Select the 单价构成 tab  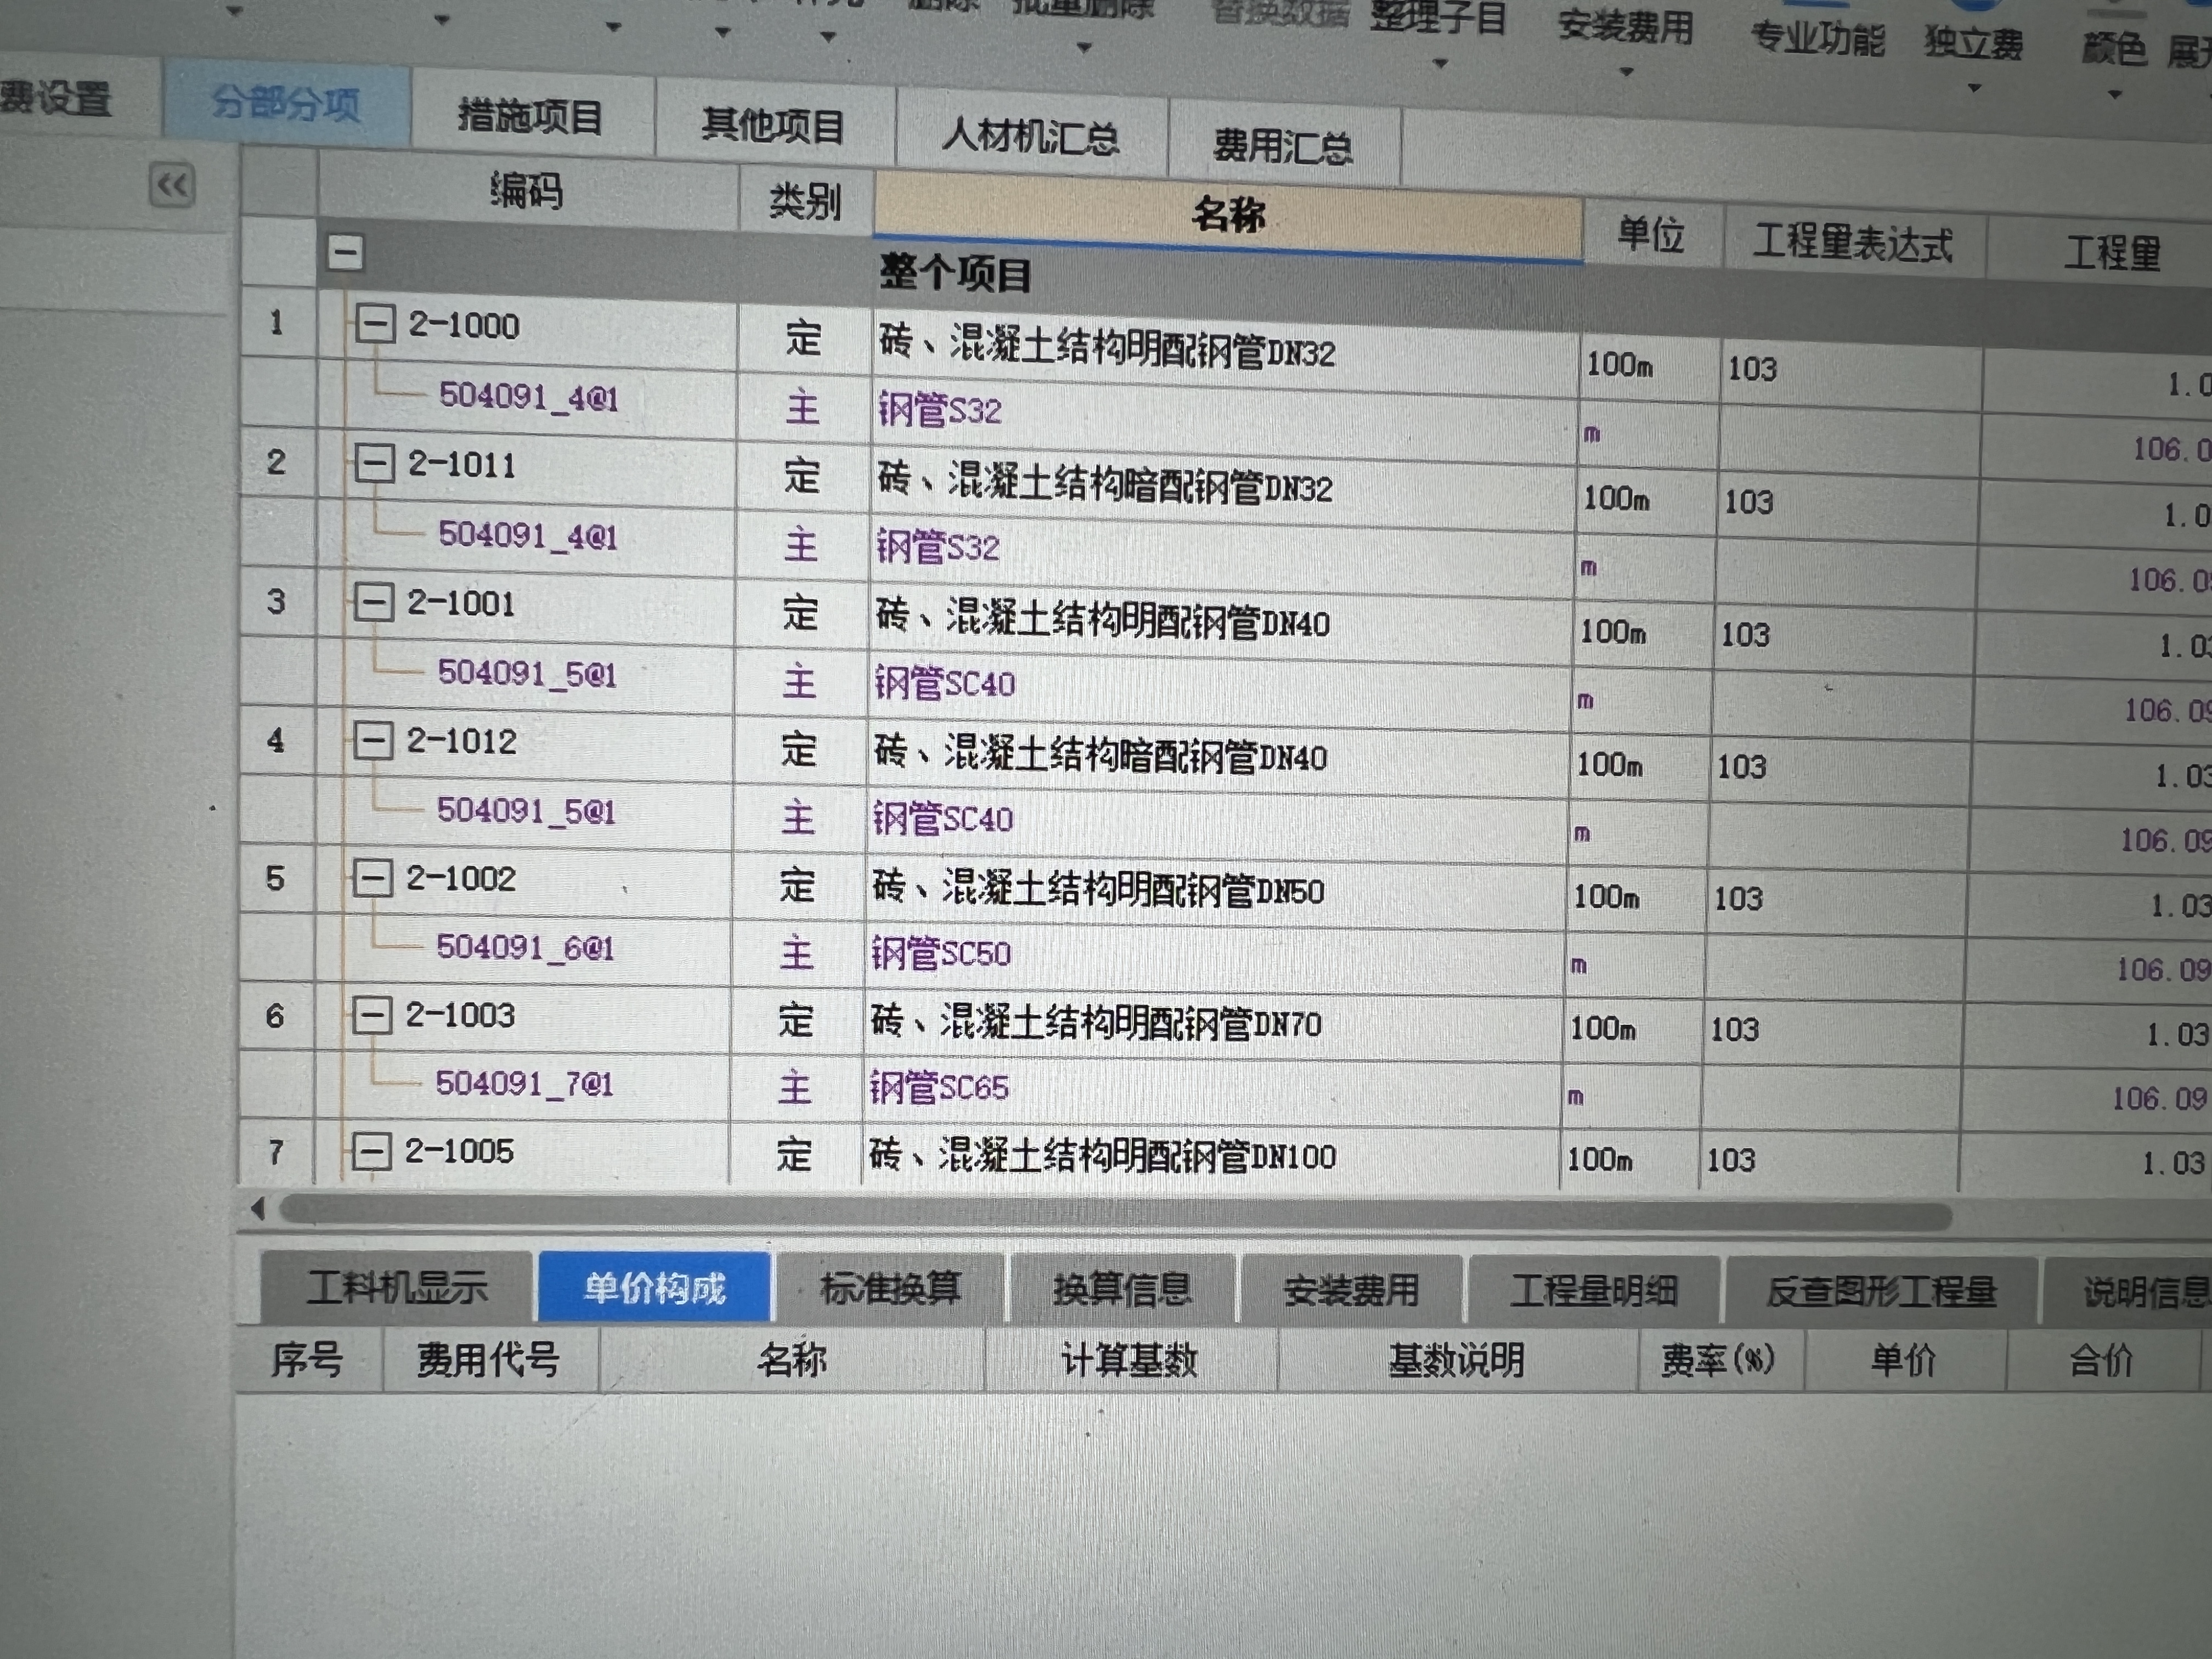[654, 1288]
